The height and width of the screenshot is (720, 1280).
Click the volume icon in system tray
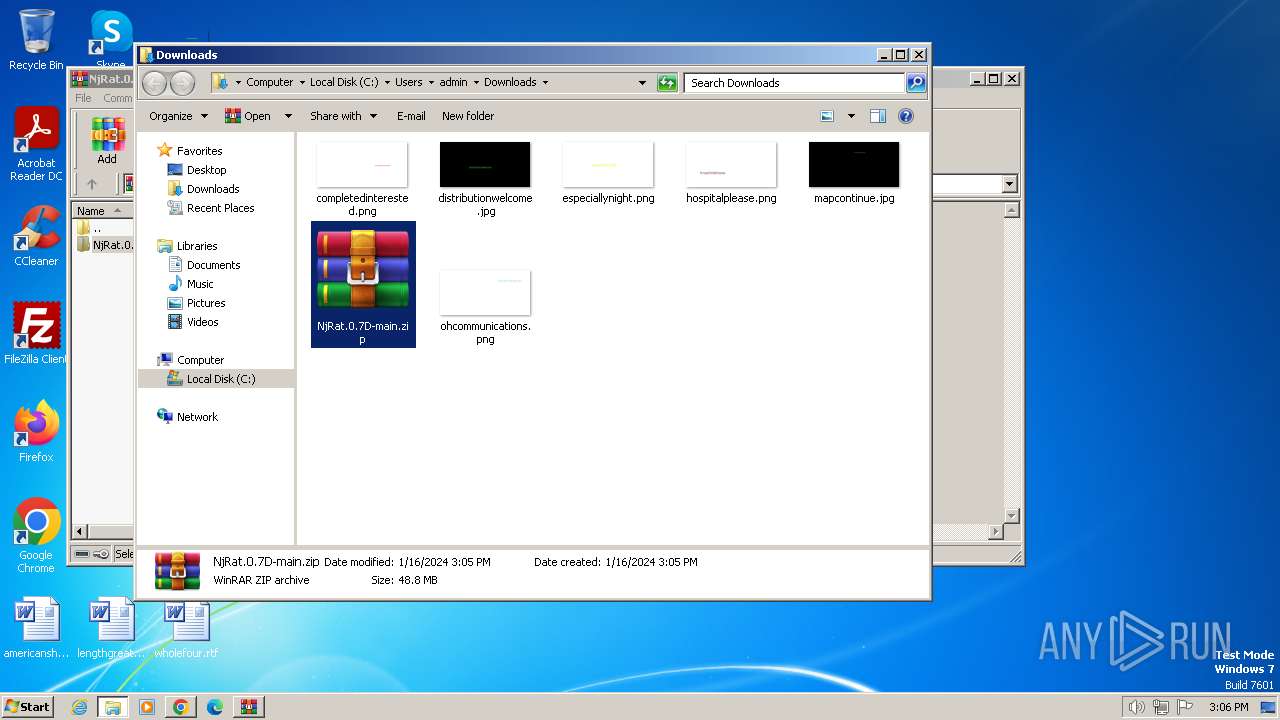(x=1136, y=707)
